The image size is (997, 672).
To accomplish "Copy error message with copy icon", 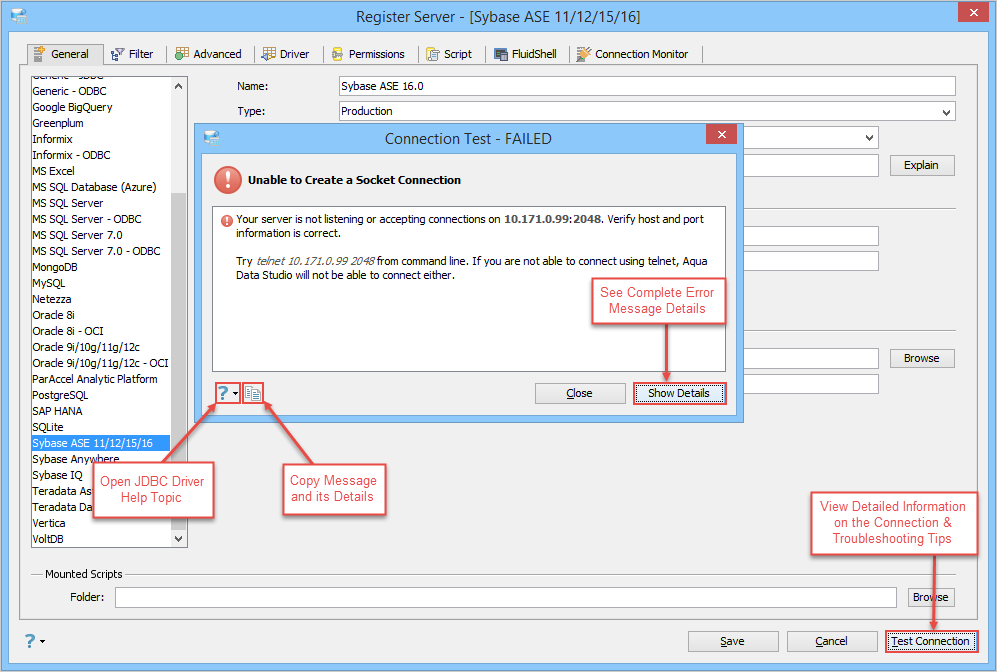I will (x=253, y=394).
